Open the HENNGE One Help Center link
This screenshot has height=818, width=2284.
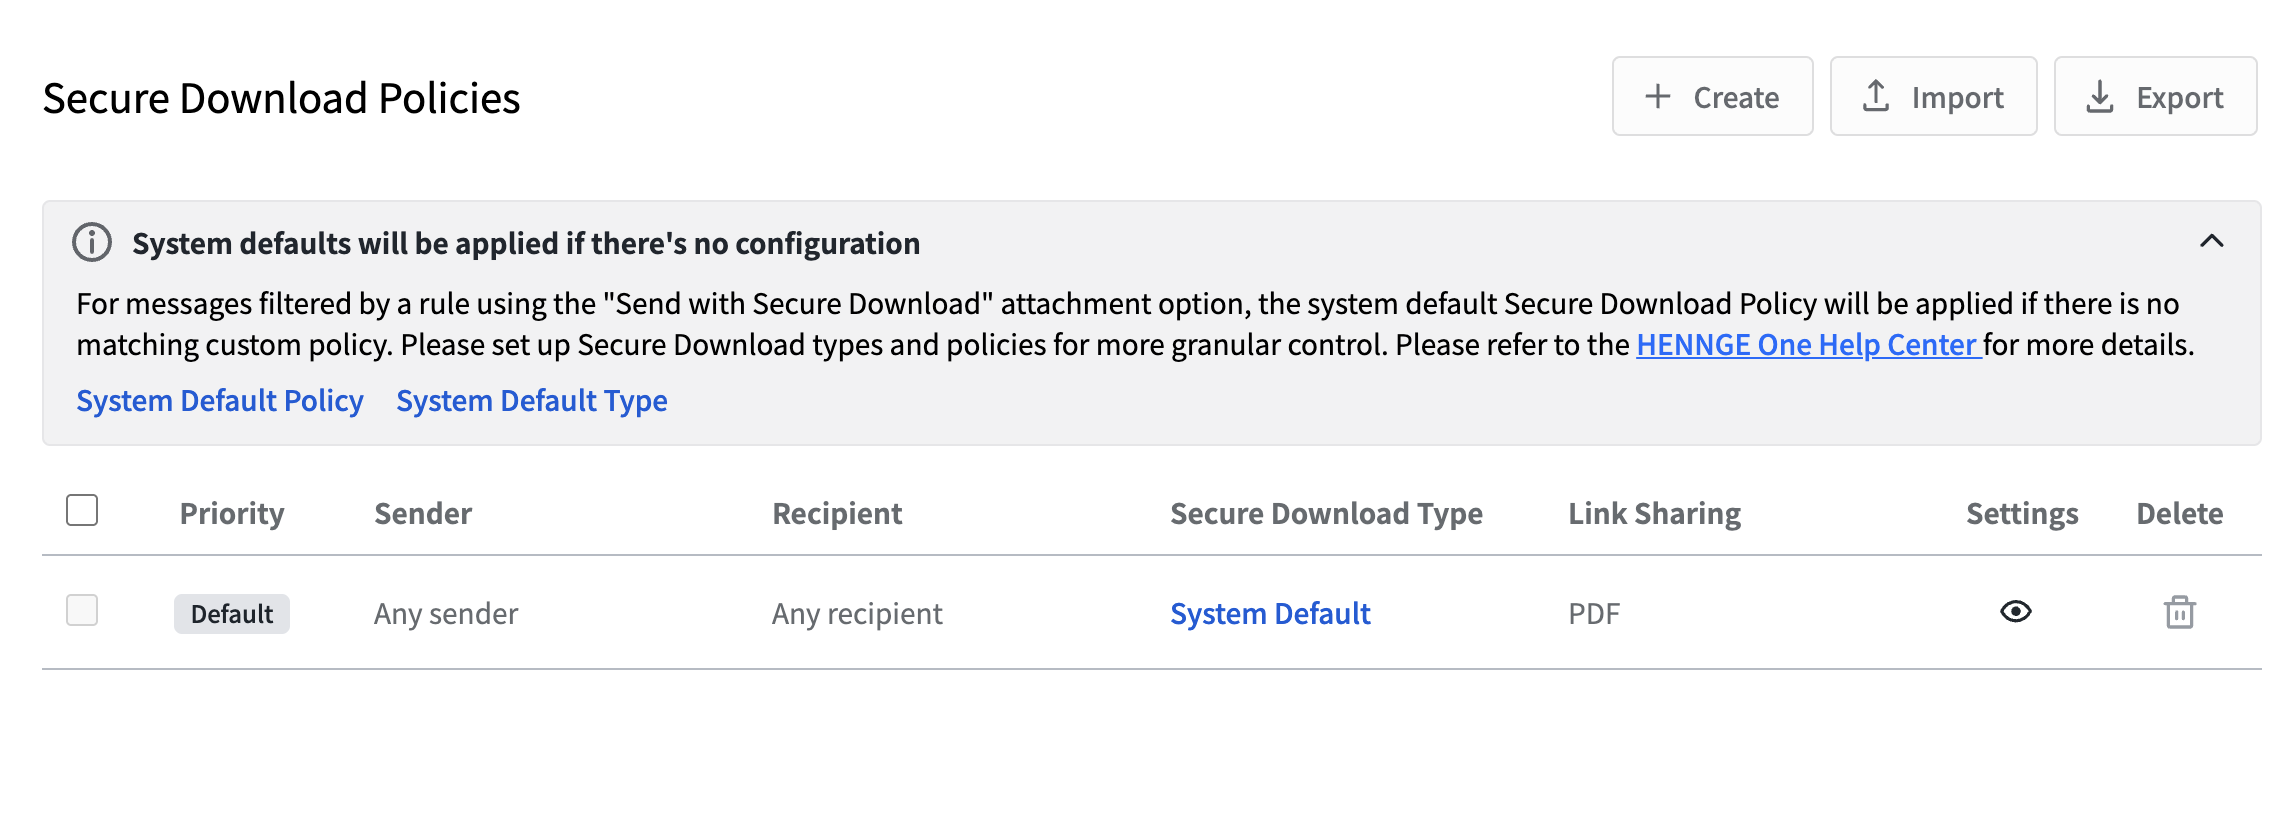coord(1808,344)
